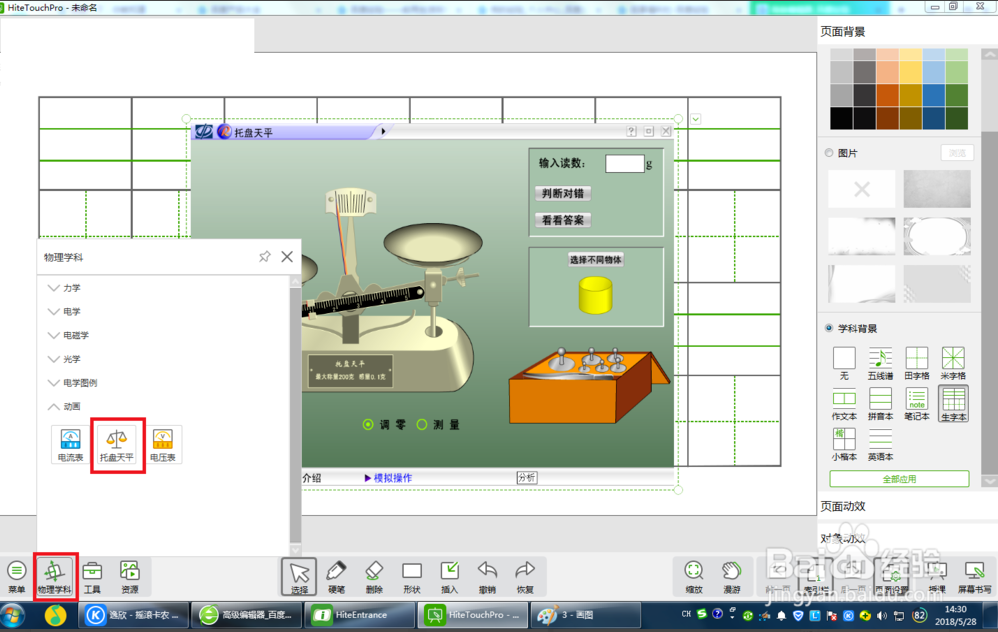The height and width of the screenshot is (632, 998).
Task: Click the 输入读数 reading input field
Action: click(624, 164)
